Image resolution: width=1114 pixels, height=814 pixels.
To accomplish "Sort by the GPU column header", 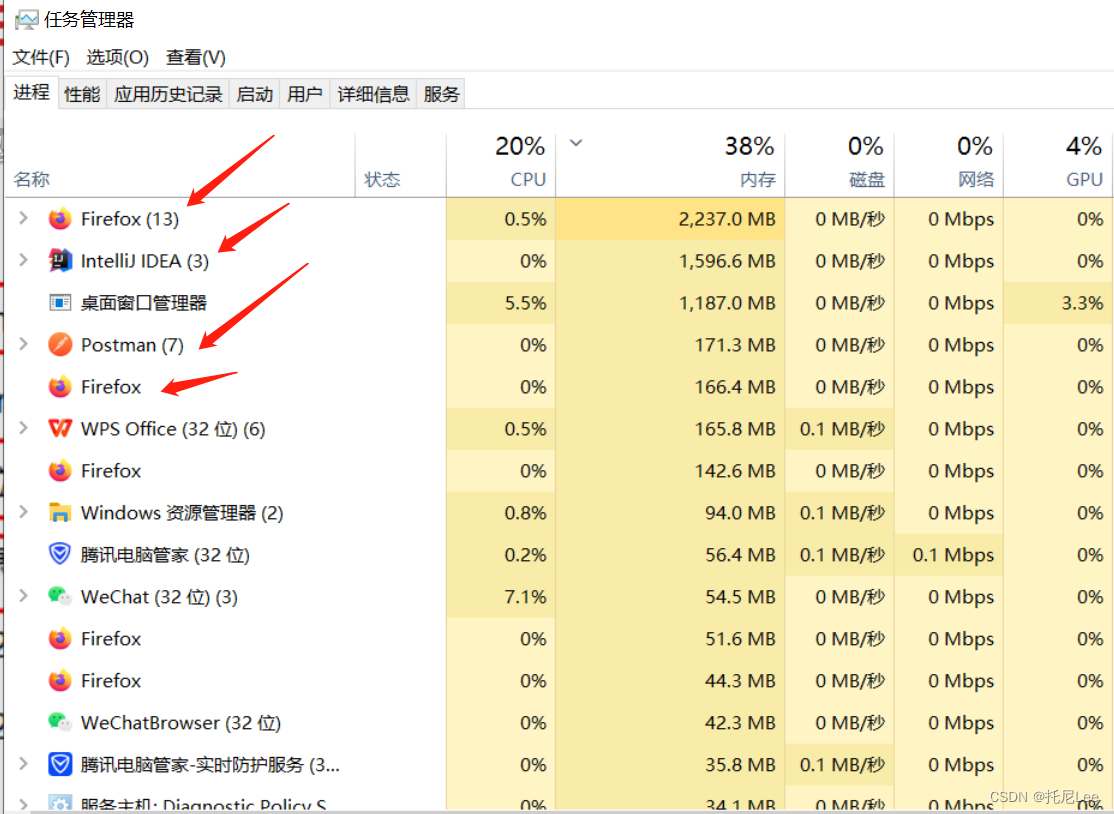I will point(1059,165).
